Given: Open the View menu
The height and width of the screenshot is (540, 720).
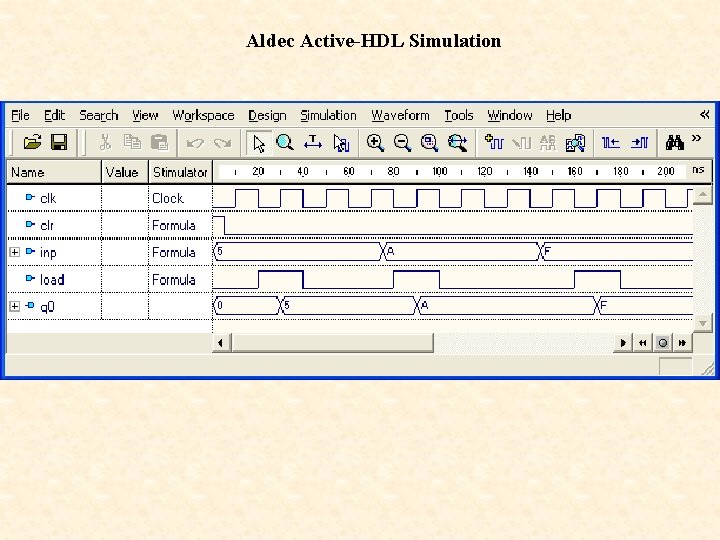Looking at the screenshot, I should (x=145, y=115).
